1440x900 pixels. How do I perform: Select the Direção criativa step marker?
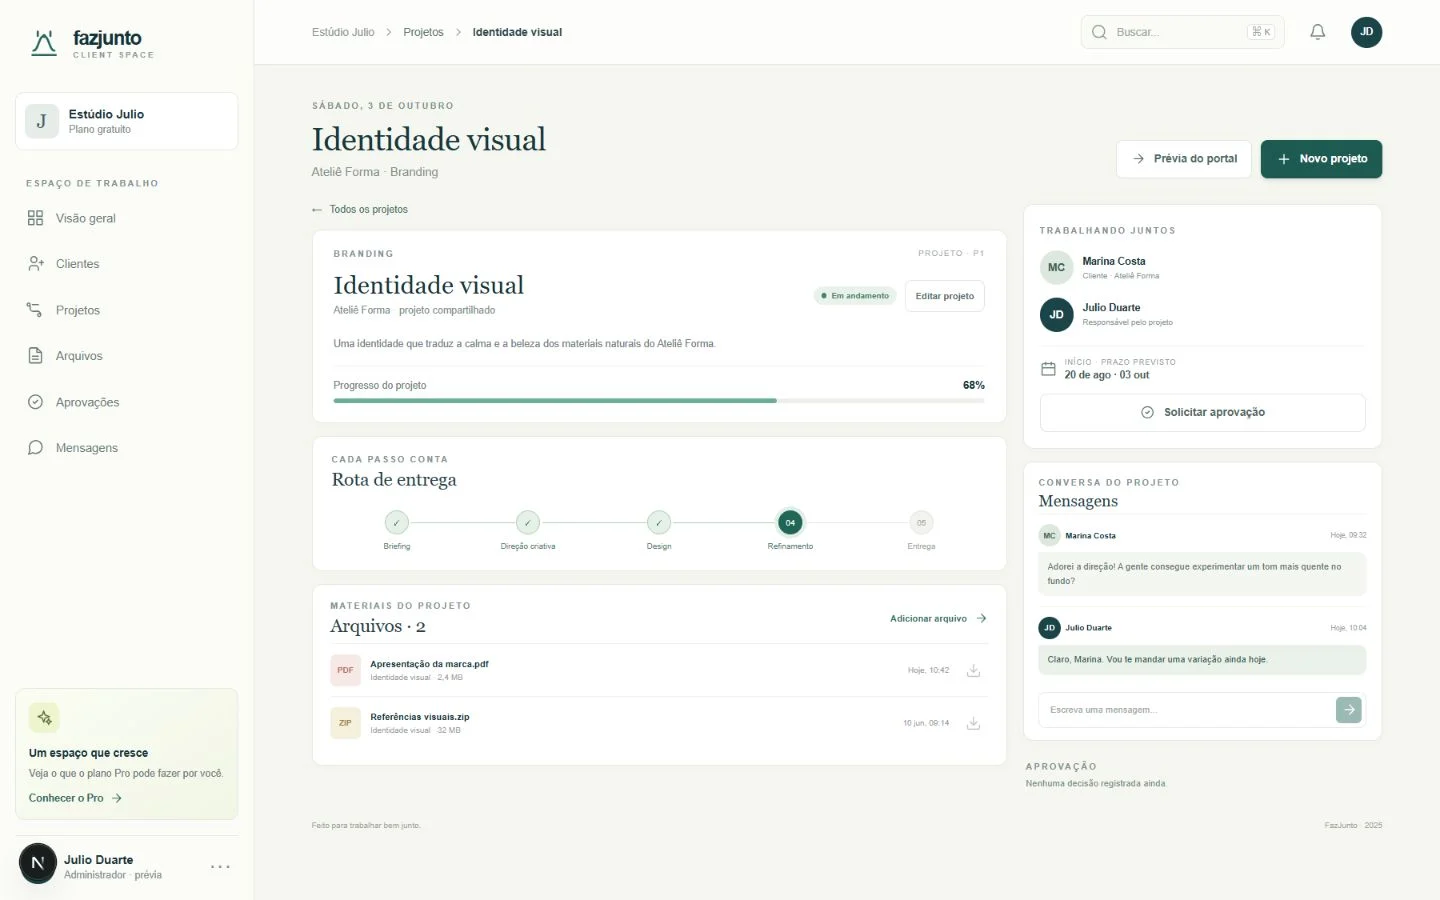tap(528, 523)
